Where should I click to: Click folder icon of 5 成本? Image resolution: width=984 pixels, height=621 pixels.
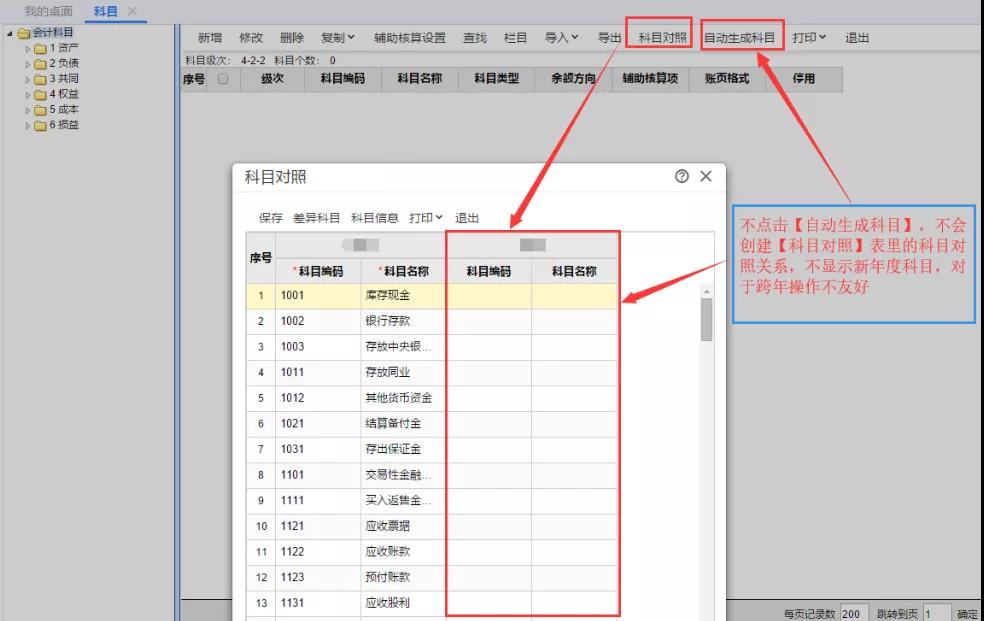coord(41,110)
